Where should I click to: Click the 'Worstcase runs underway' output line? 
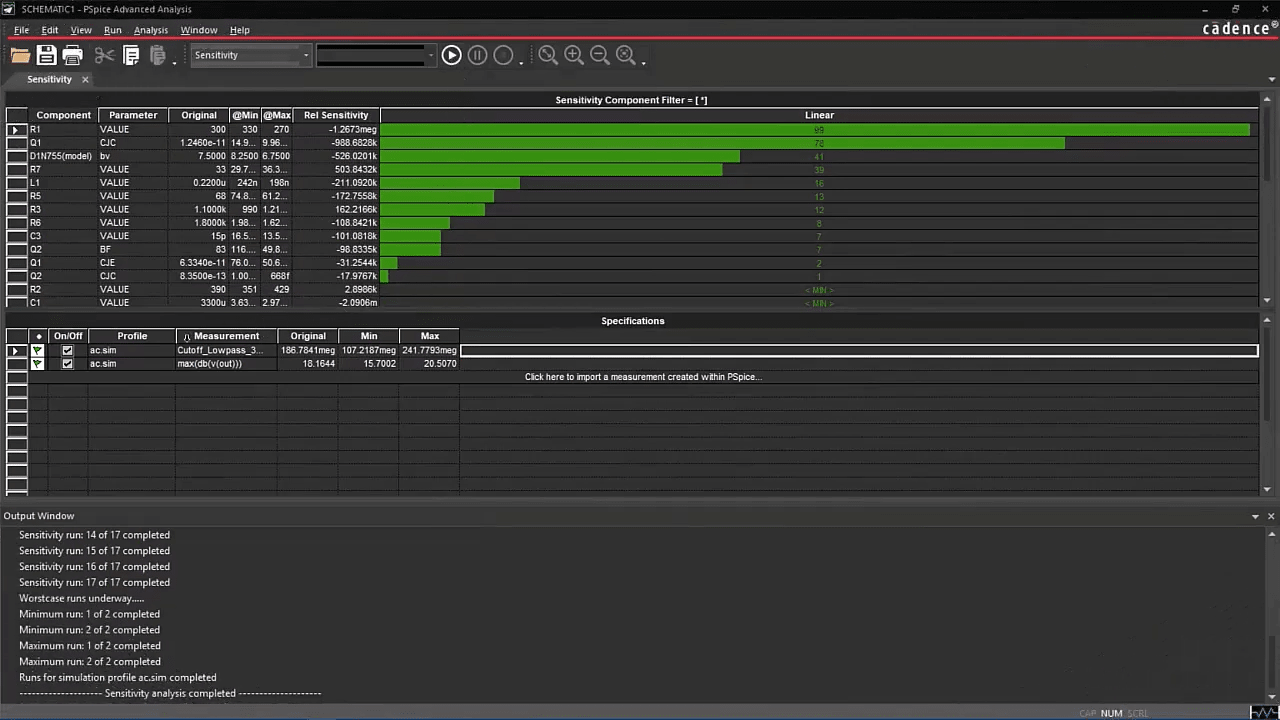[x=81, y=598]
